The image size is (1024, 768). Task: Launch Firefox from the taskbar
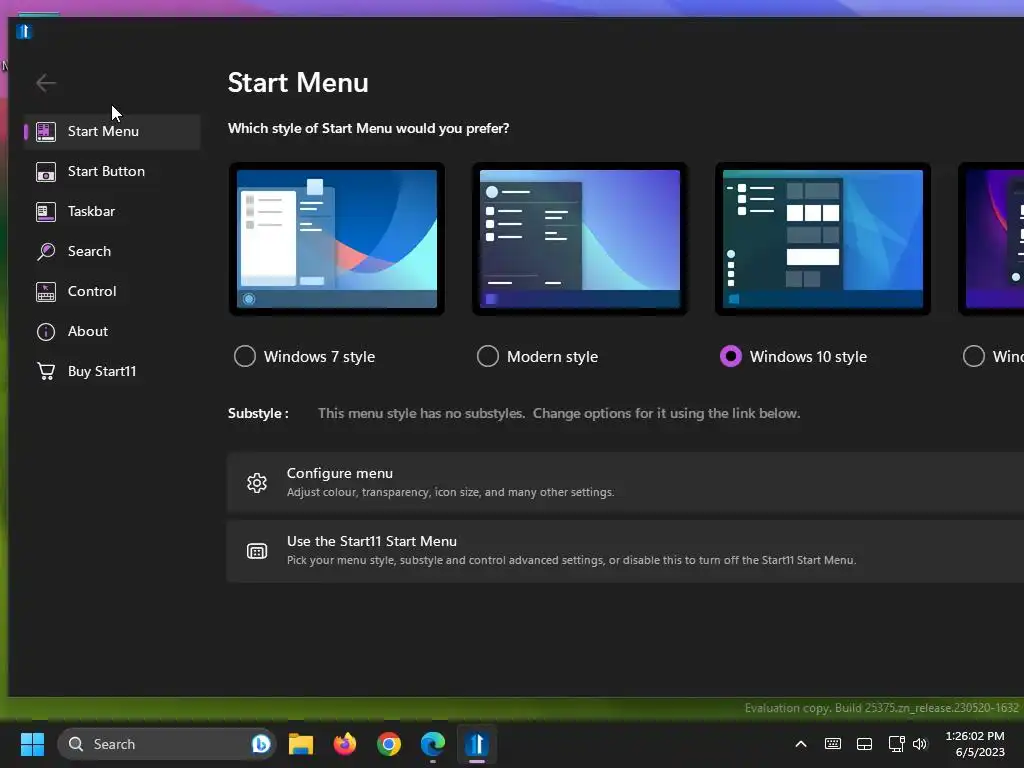(345, 744)
